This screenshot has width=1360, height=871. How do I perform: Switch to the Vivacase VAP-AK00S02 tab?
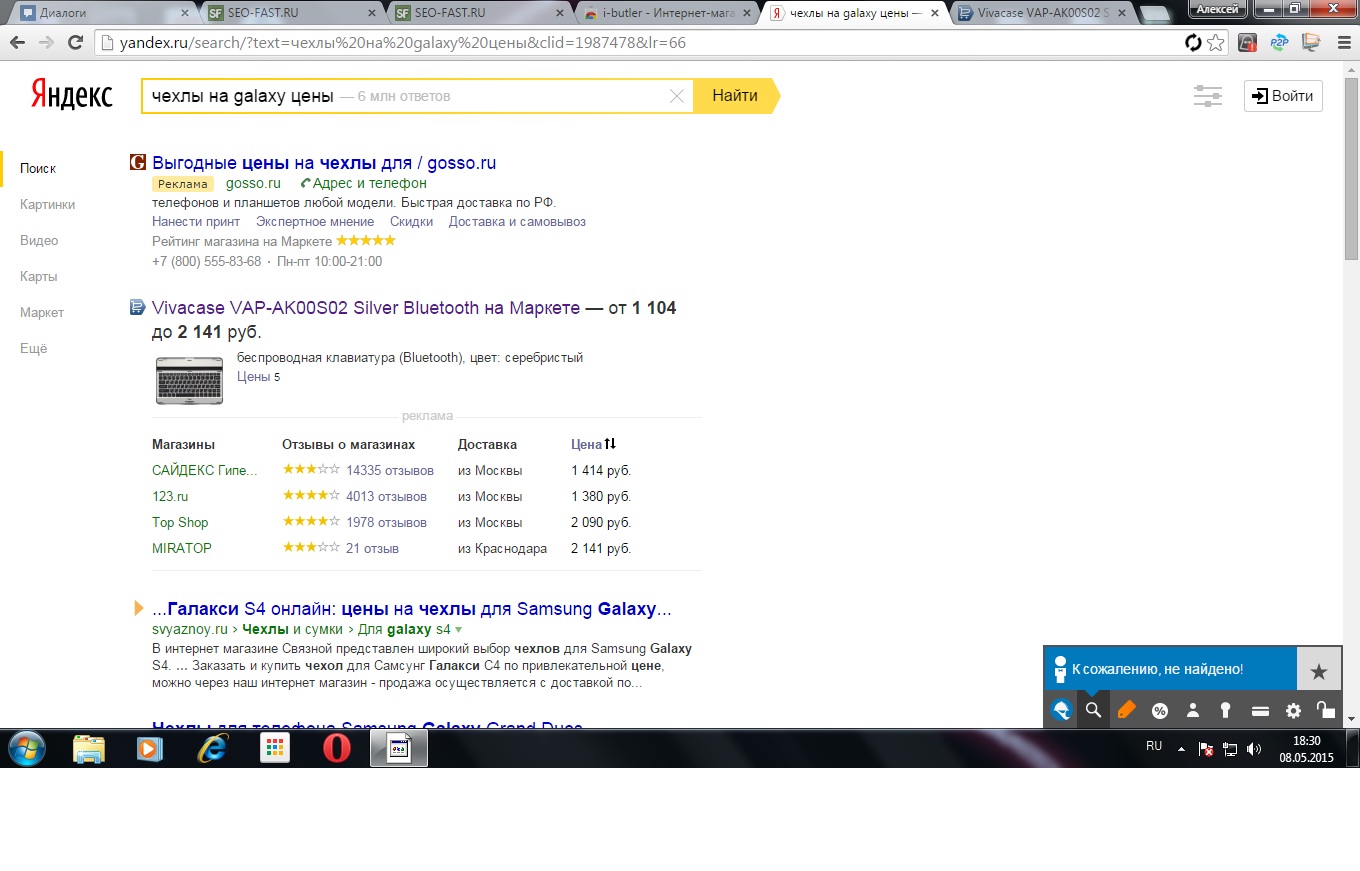point(1042,13)
